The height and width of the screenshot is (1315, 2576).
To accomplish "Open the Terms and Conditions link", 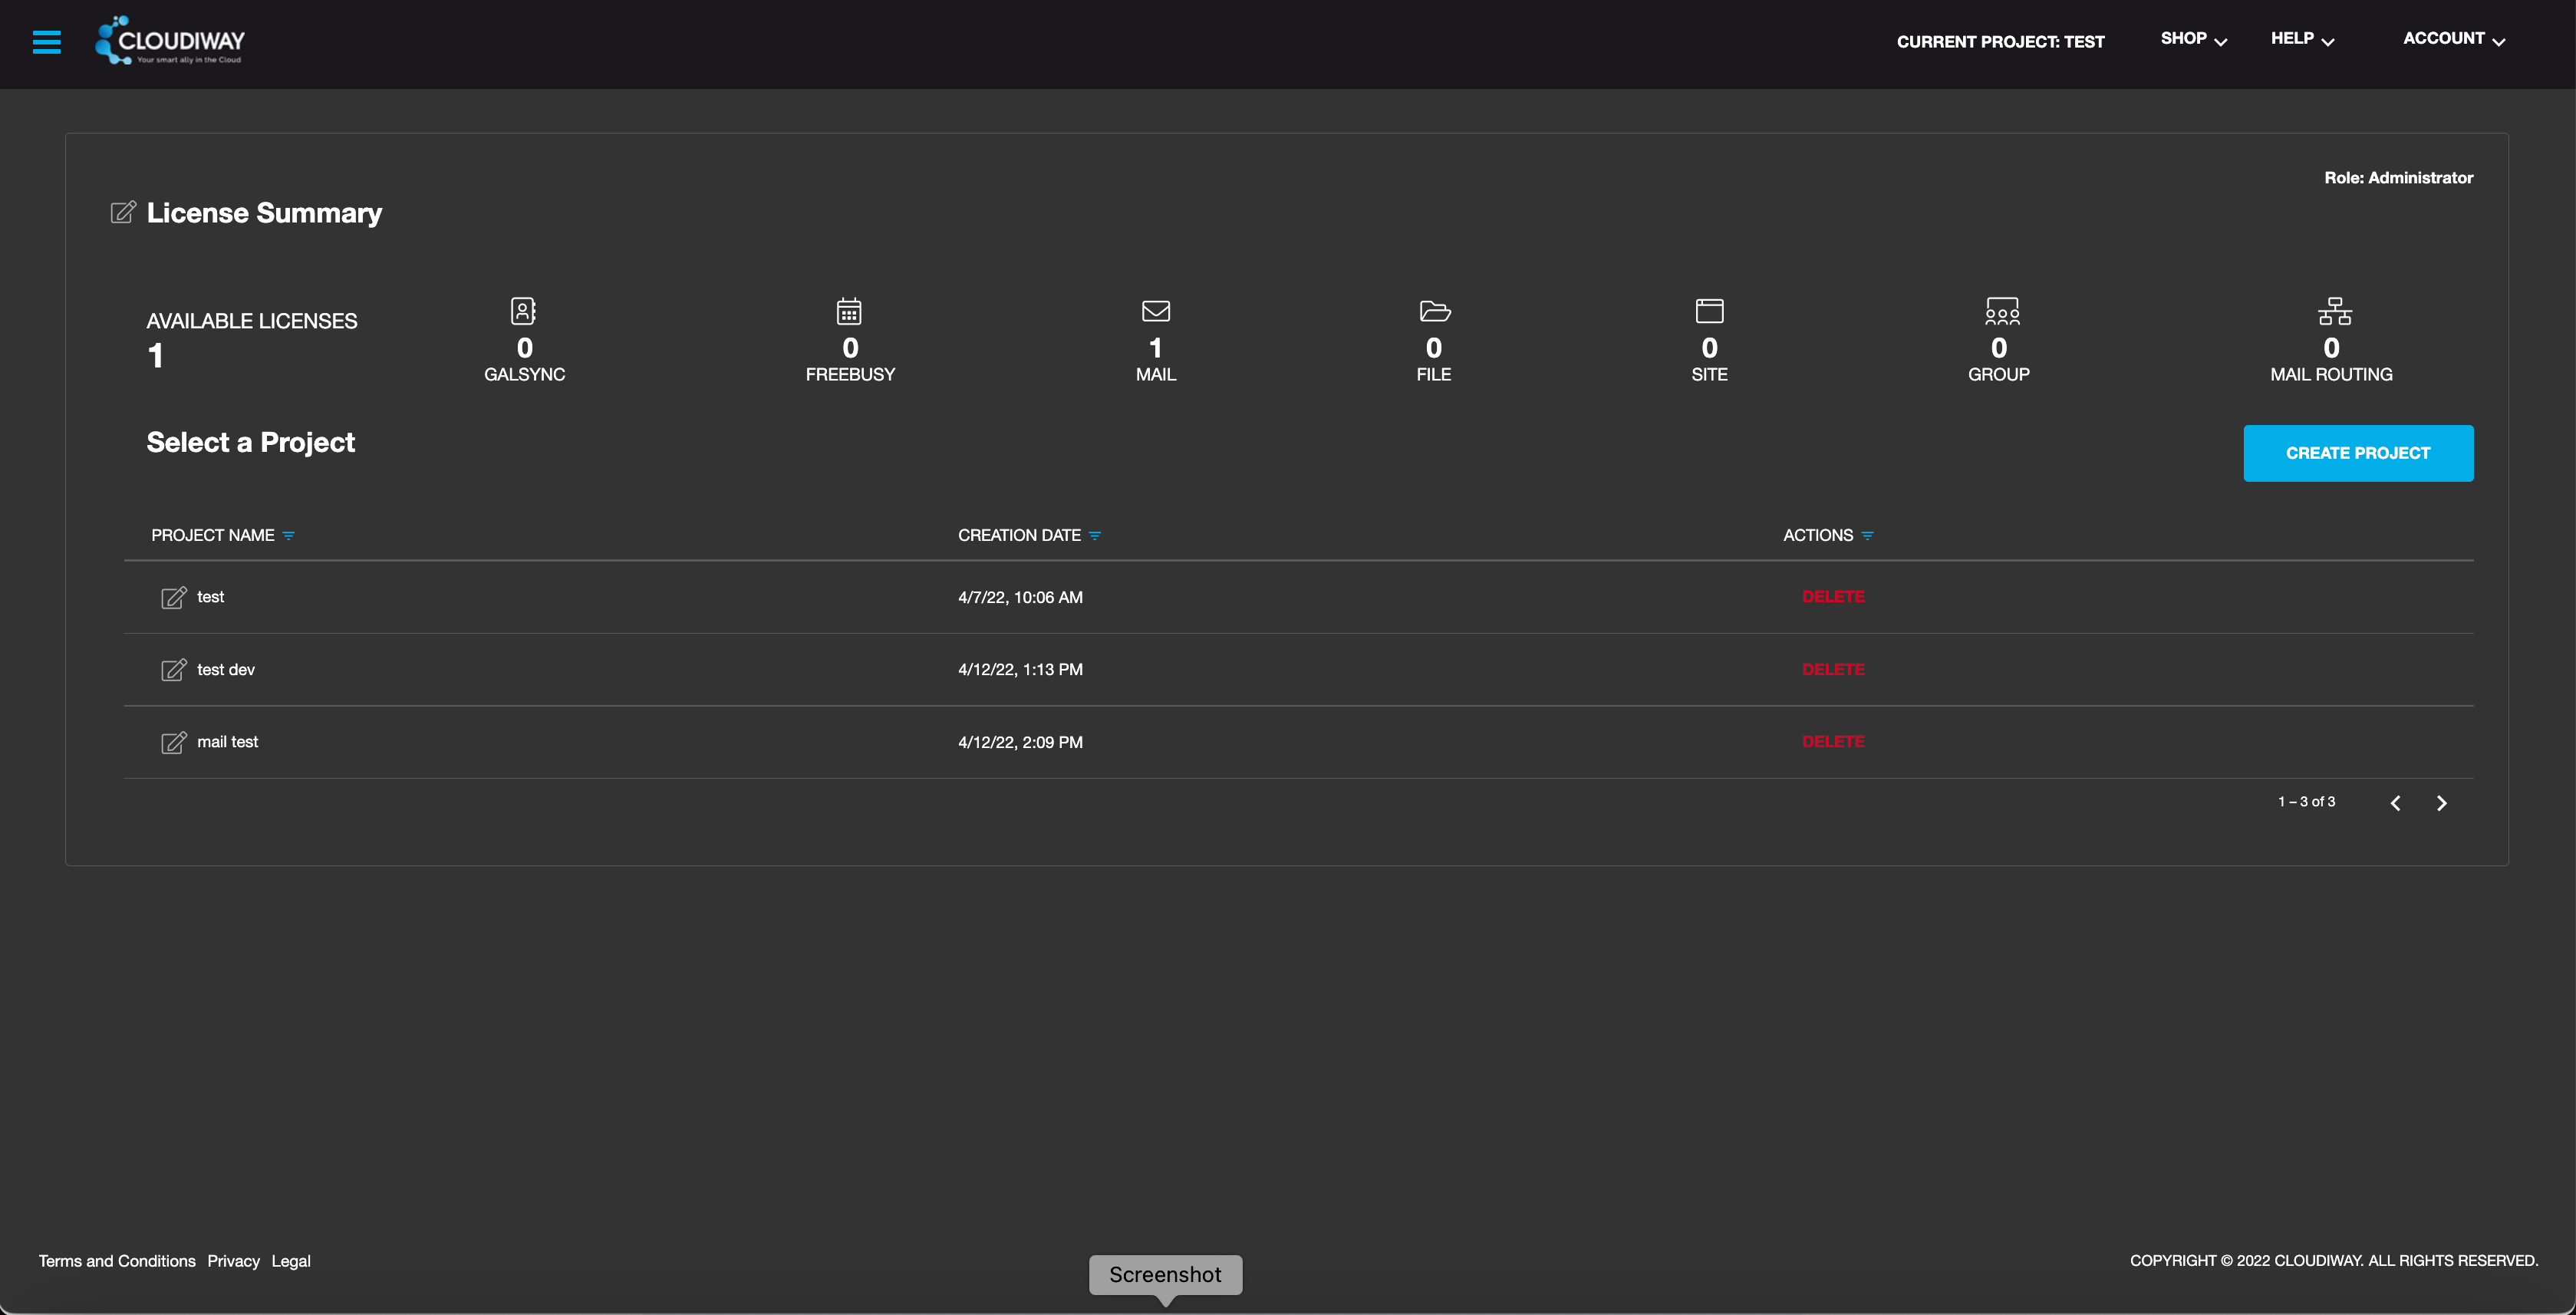I will (x=117, y=1261).
